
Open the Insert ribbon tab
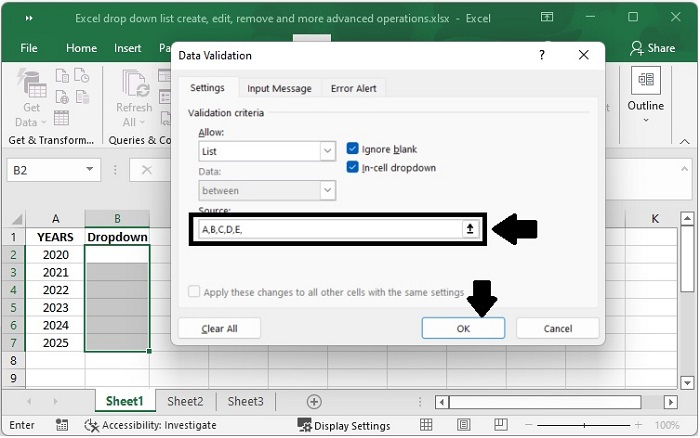click(x=127, y=48)
